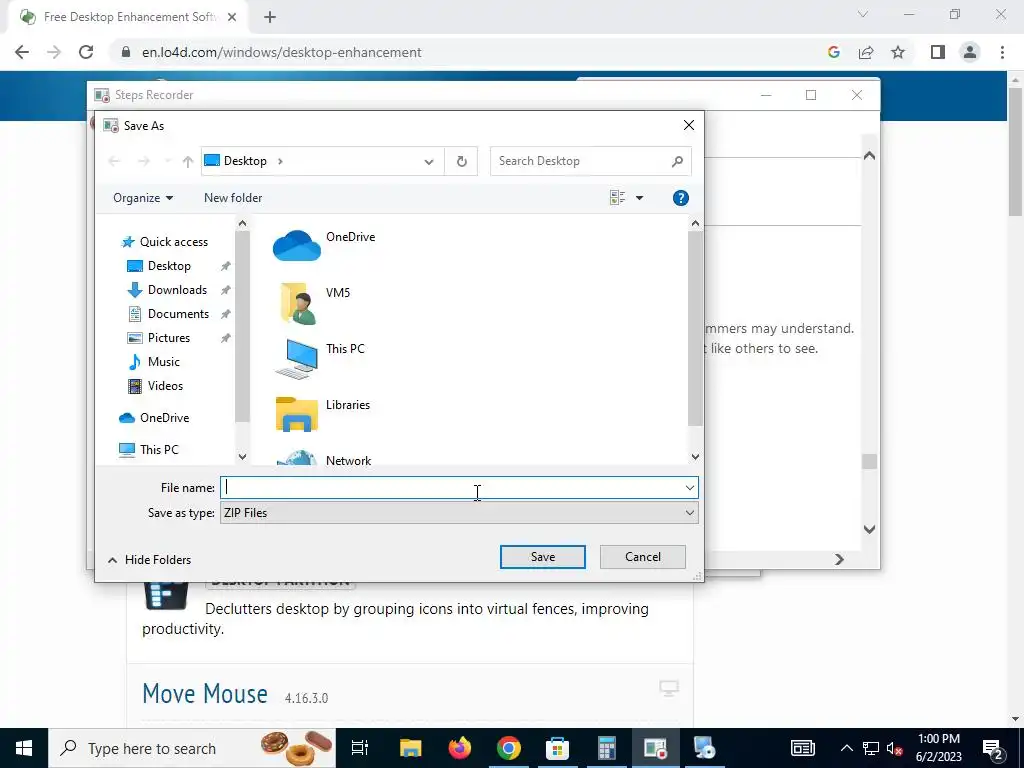Open Task View on the taskbar

(360, 748)
